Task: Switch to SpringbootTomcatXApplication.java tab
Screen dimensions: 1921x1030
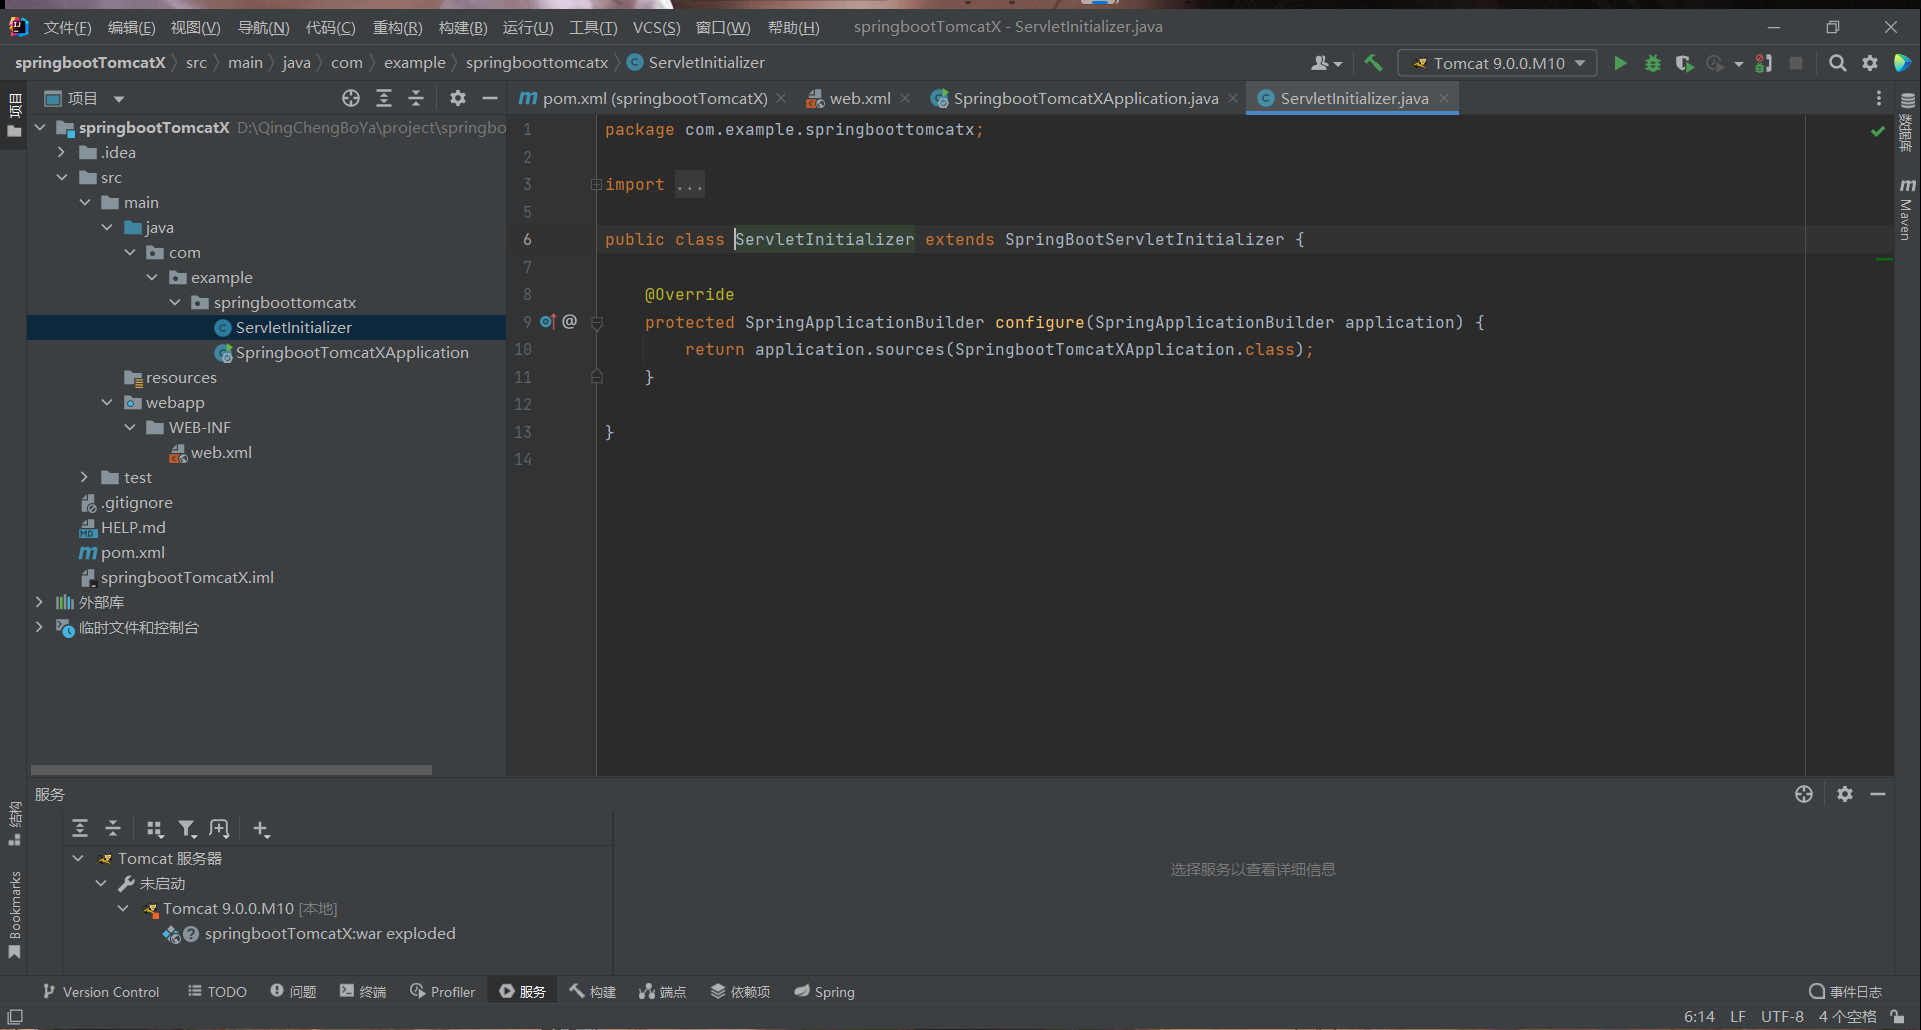Action: [x=1086, y=98]
